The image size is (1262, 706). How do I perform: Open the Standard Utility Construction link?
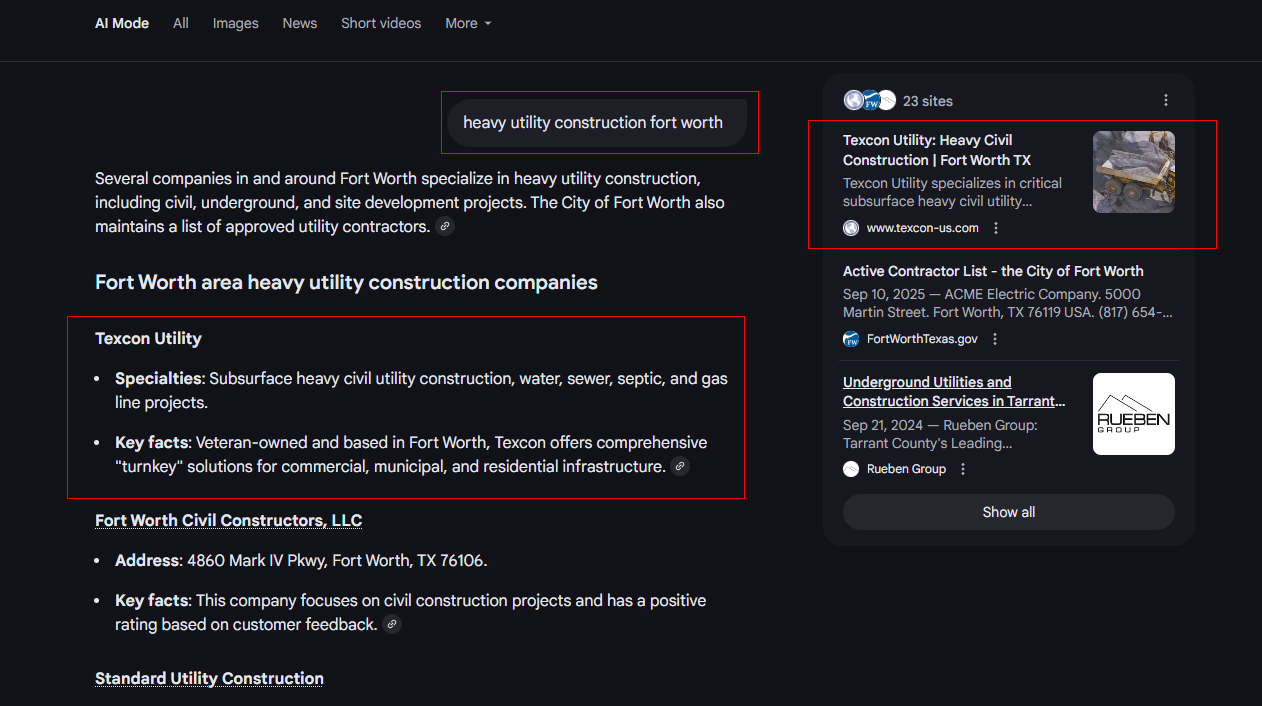209,678
